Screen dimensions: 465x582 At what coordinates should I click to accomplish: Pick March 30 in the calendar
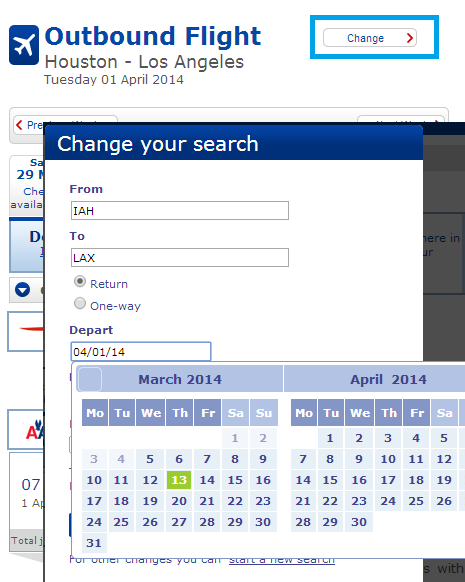263,522
